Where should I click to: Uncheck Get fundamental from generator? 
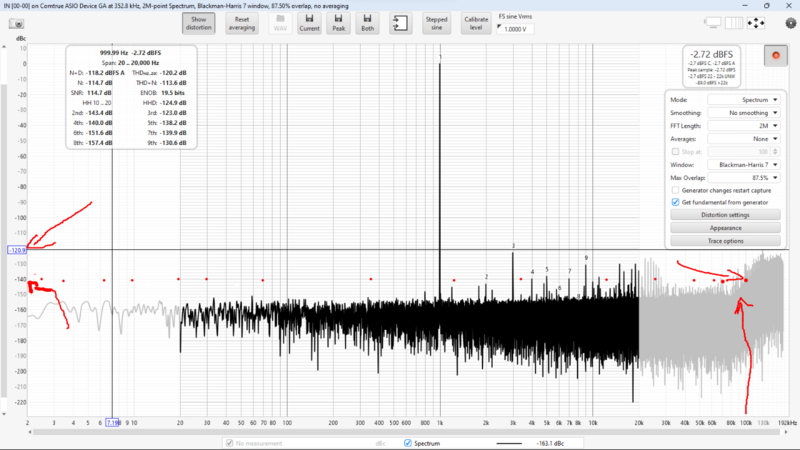click(x=675, y=202)
